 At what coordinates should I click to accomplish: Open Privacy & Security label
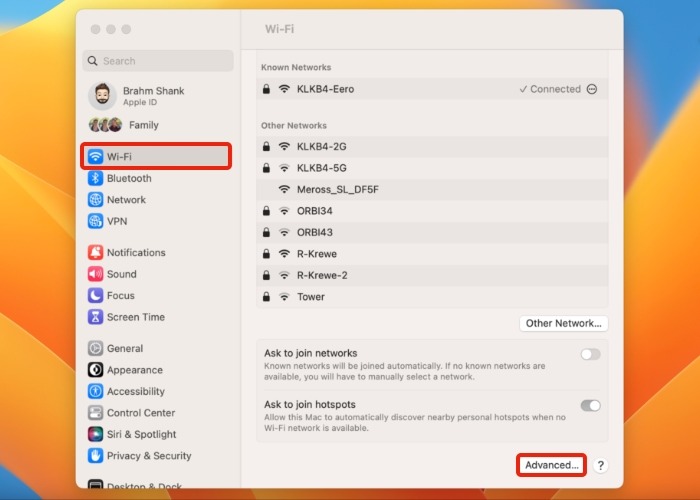point(149,455)
